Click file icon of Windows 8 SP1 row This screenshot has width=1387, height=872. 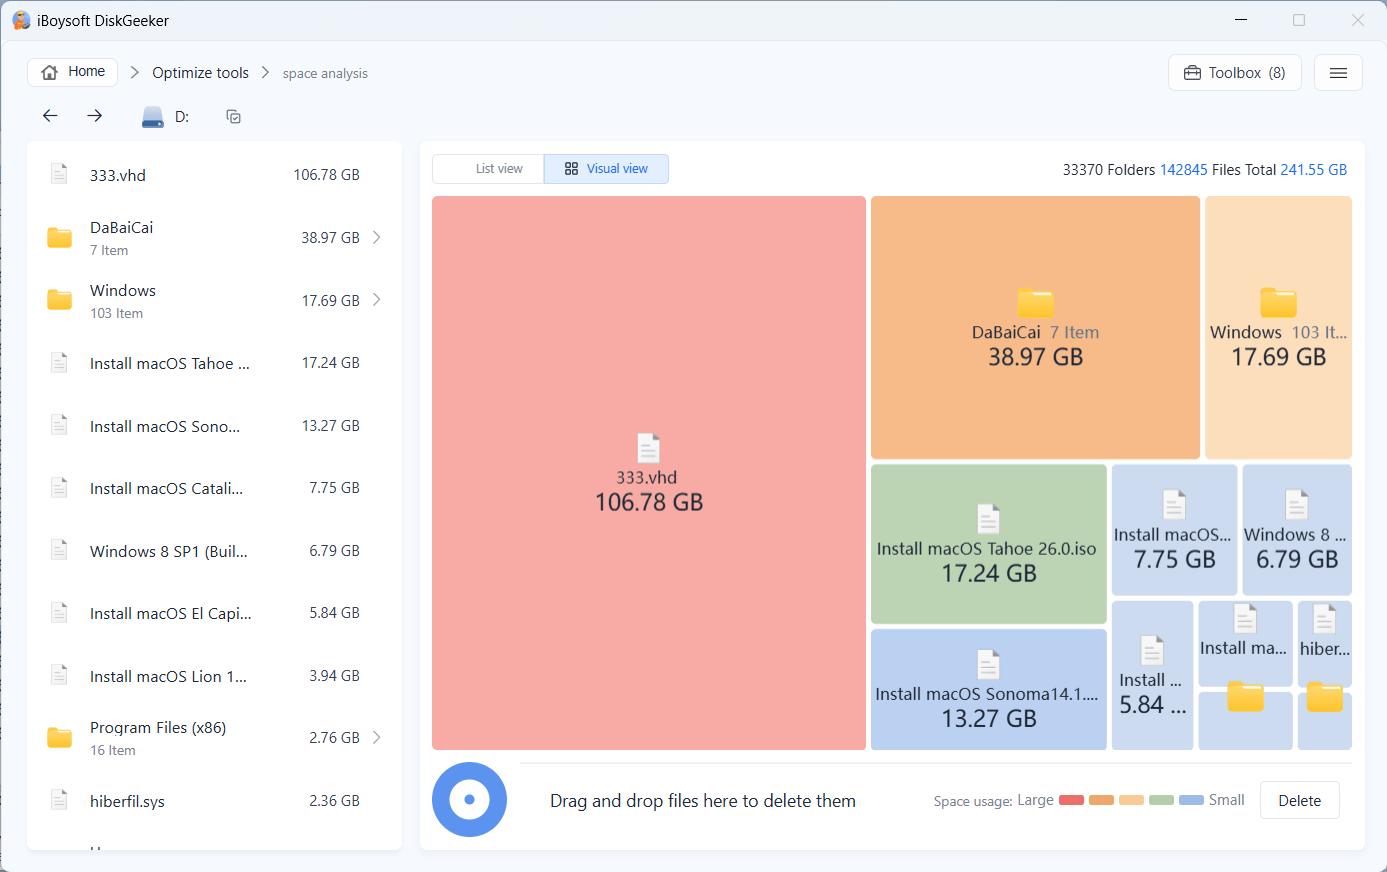[60, 550]
